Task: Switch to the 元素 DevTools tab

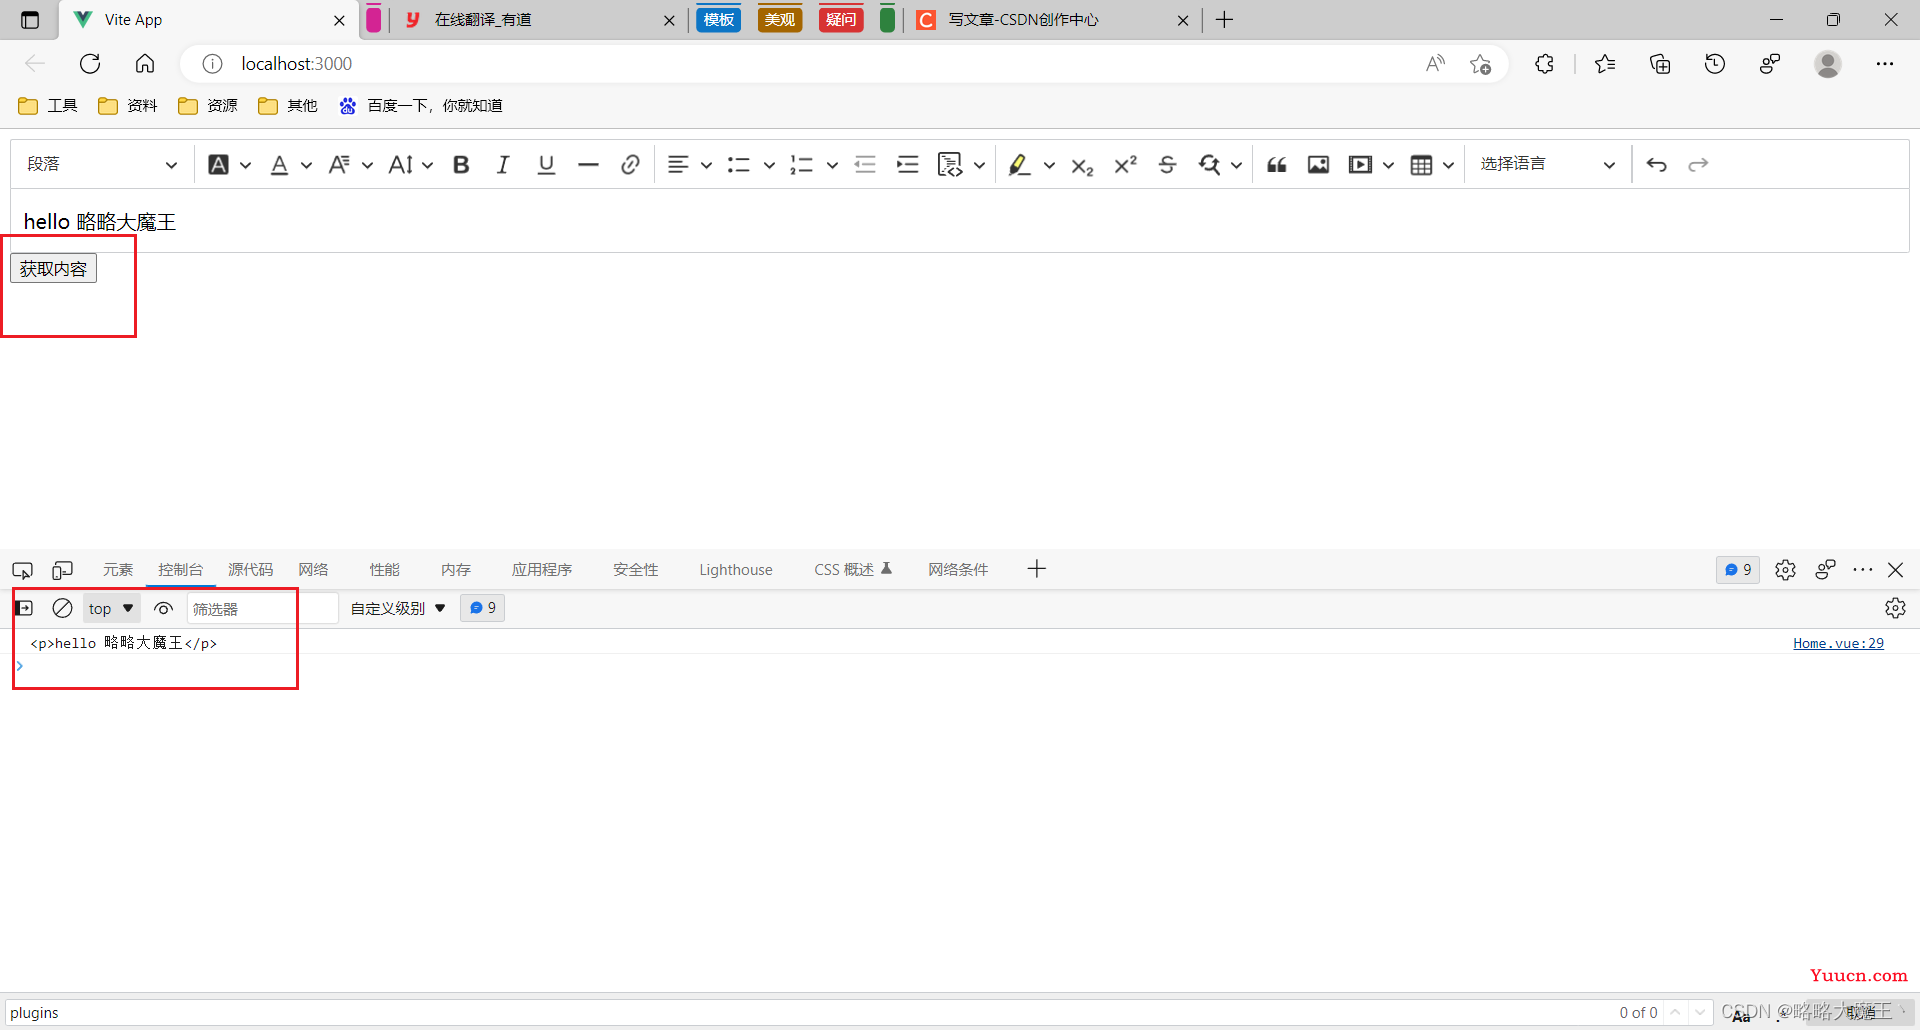Action: [118, 570]
